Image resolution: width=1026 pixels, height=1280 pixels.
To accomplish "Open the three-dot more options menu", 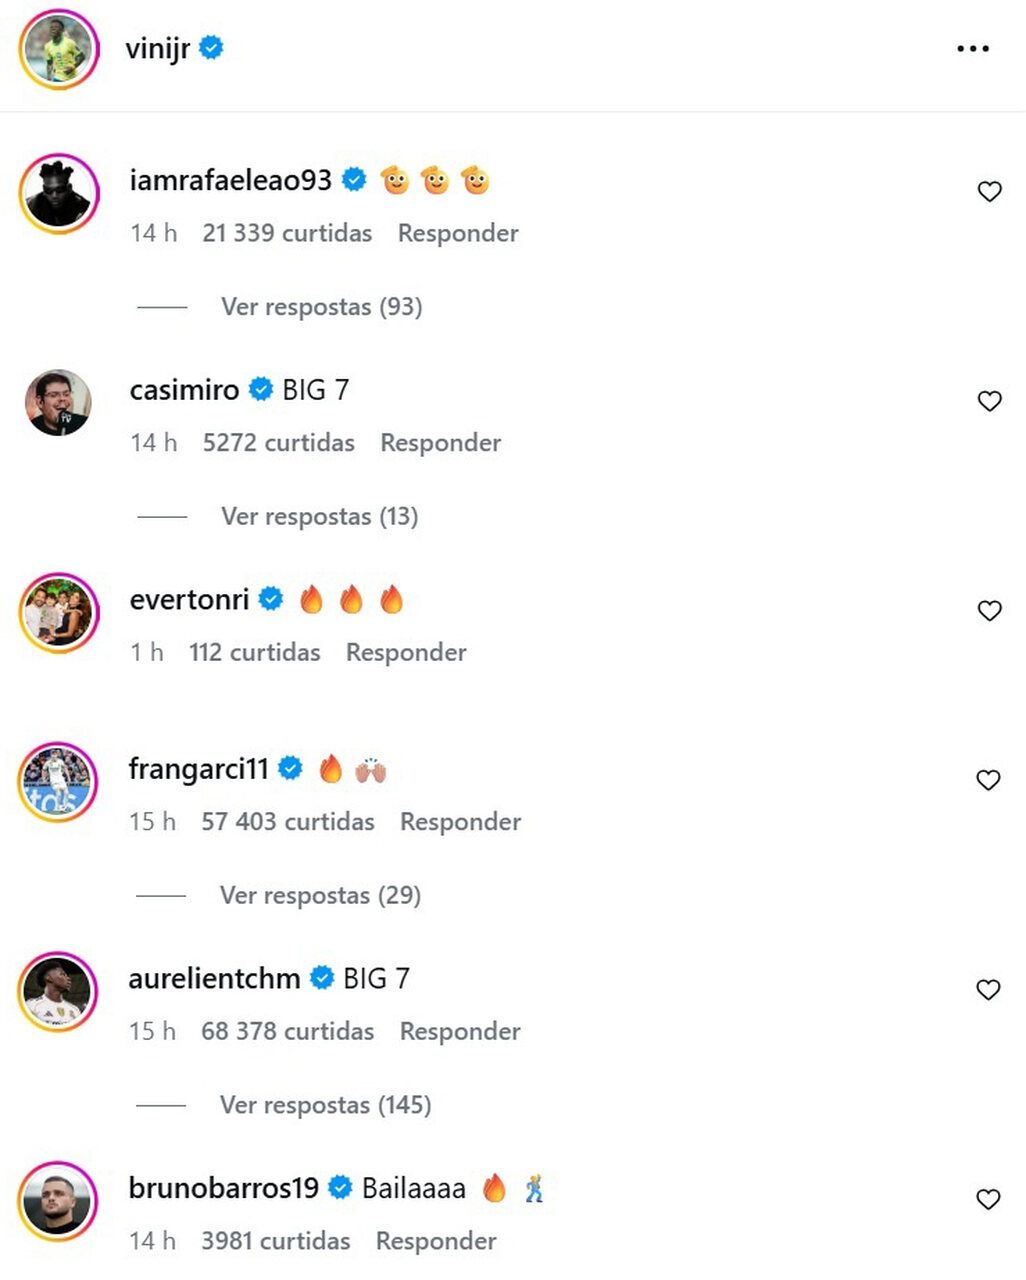I will [x=972, y=49].
